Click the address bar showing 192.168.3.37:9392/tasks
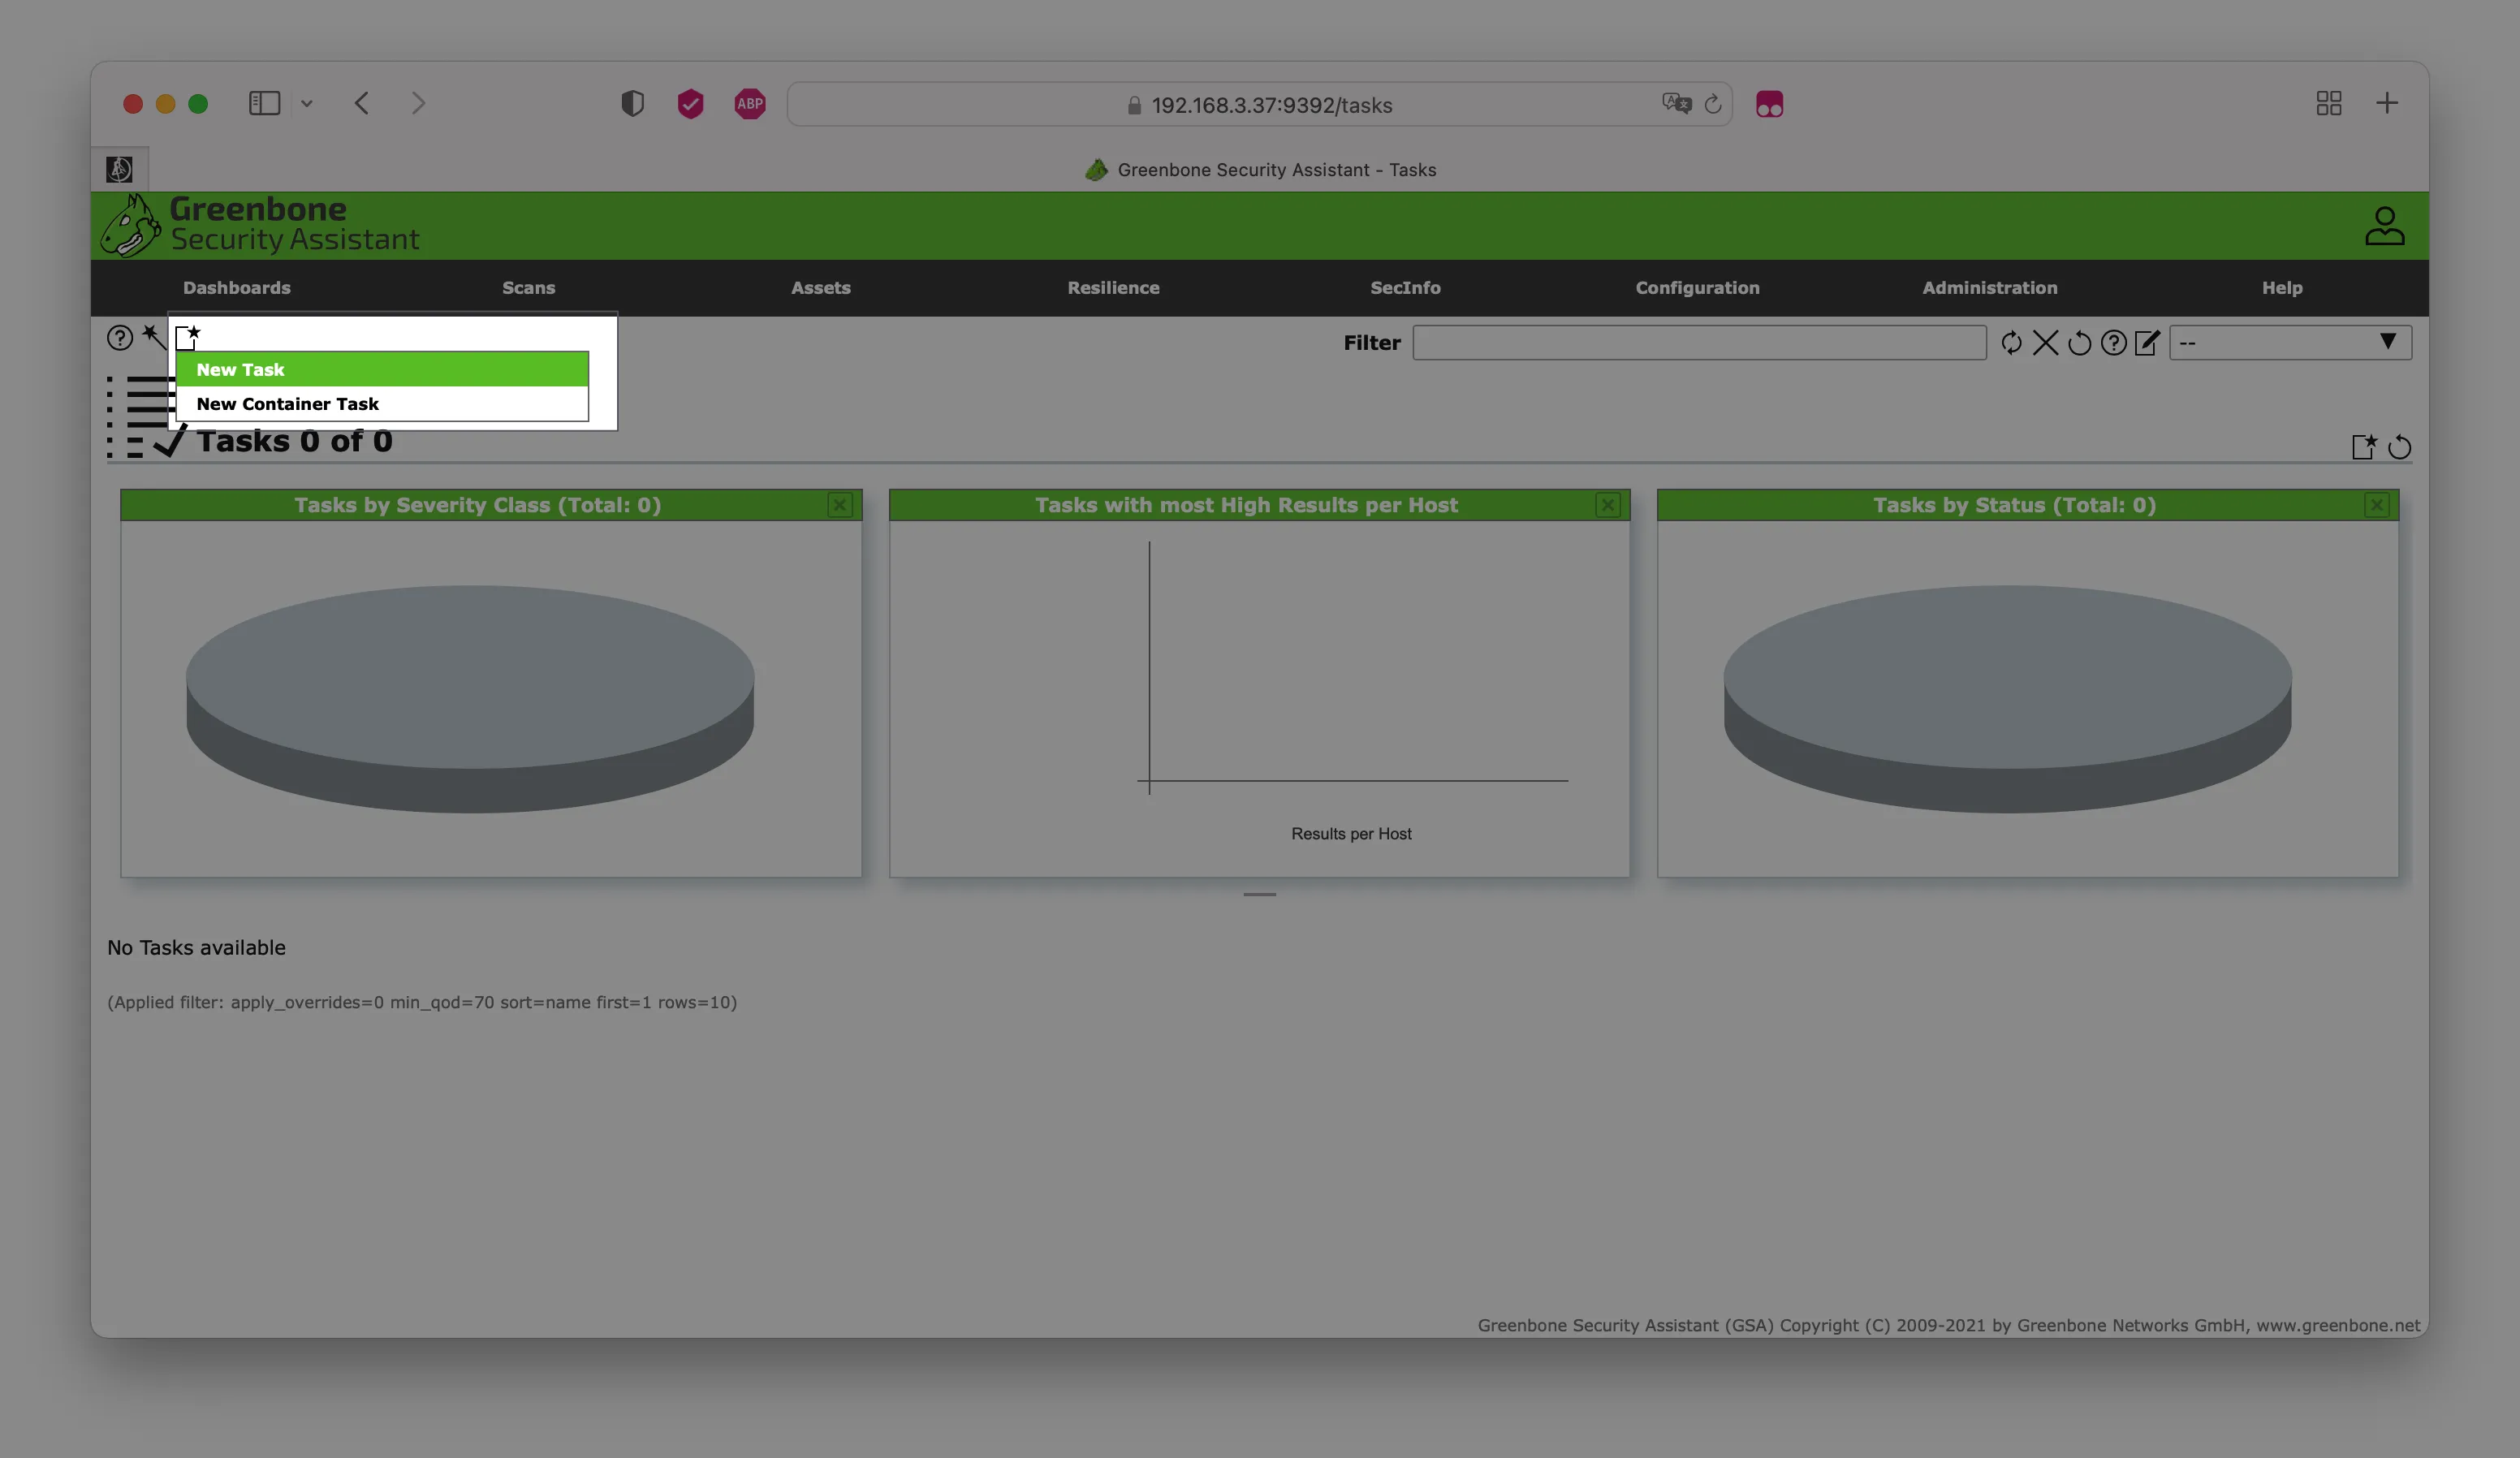The height and width of the screenshot is (1458, 2520). pos(1259,104)
